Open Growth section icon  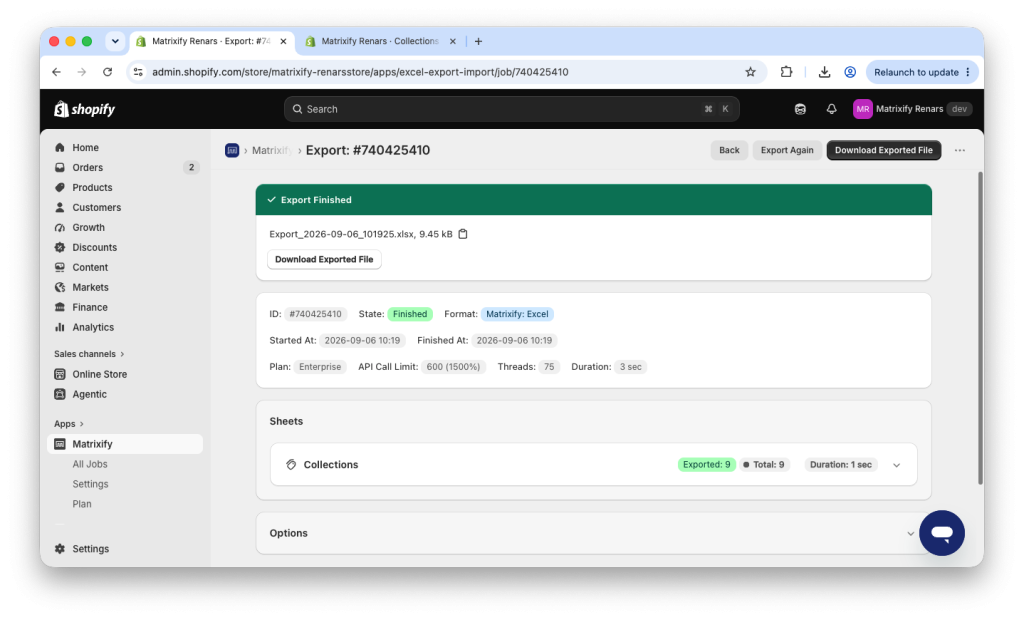pos(60,227)
